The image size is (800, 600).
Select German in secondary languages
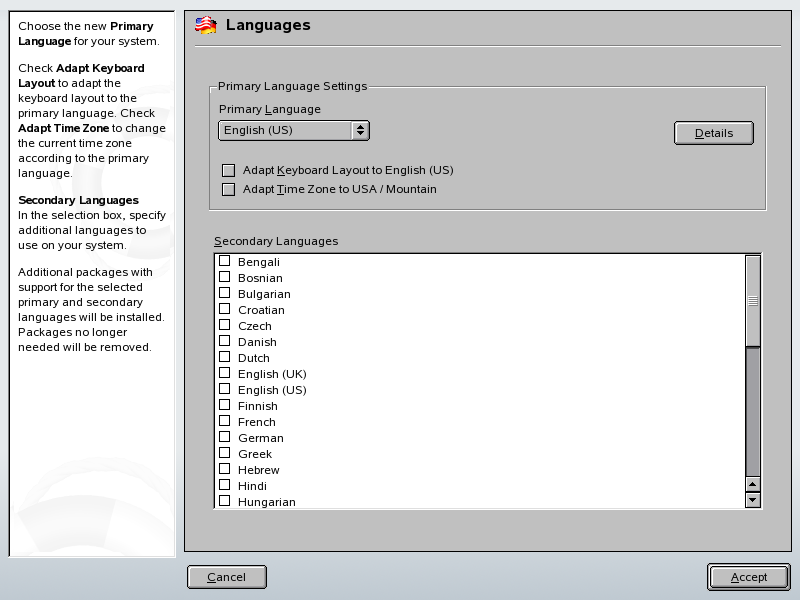point(225,437)
